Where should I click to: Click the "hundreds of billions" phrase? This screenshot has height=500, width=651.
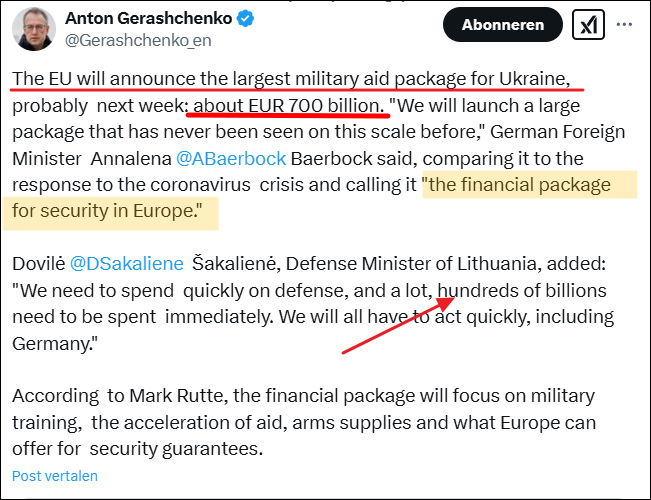click(x=527, y=289)
